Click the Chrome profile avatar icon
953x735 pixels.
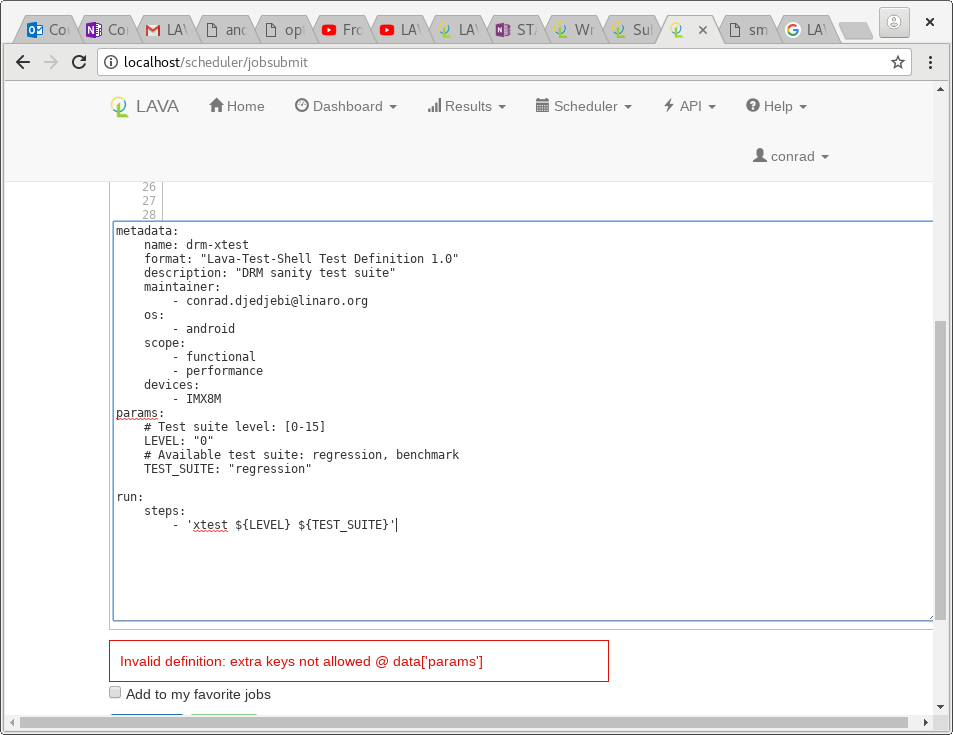point(893,20)
